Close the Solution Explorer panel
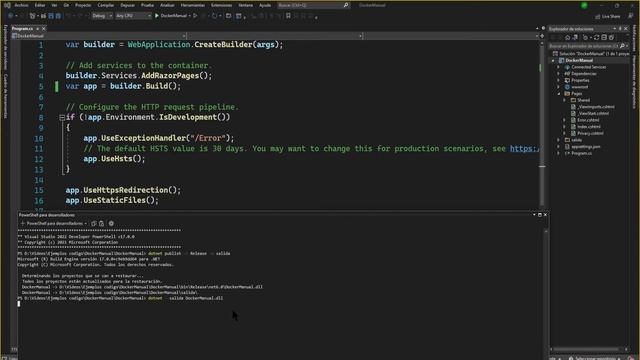640x360 pixels. pos(626,29)
